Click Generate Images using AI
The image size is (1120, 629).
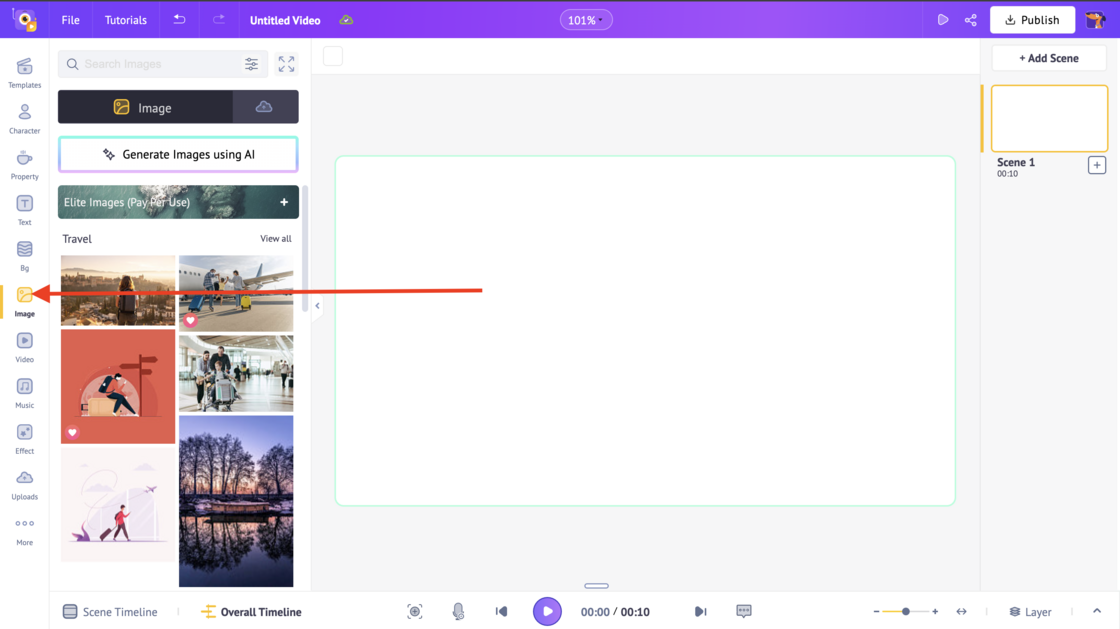tap(177, 154)
